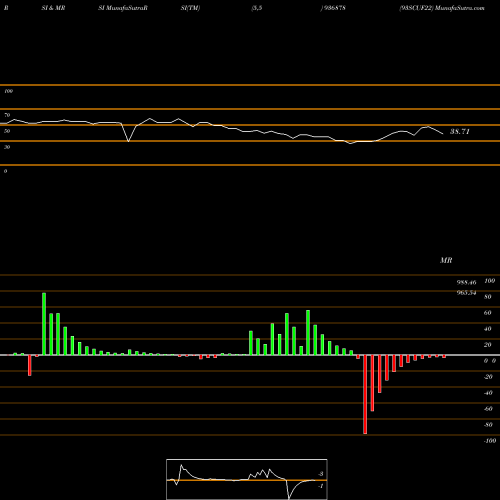Click the price value '988.46'
Image resolution: width=500 pixels, height=500 pixels.
point(466,282)
